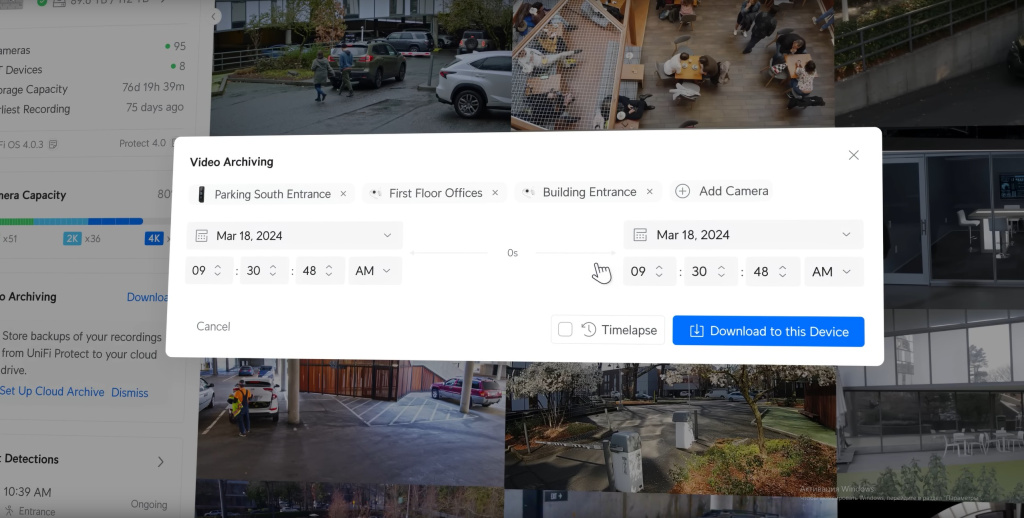1024x518 pixels.
Task: Click Set Up Cloud Archive link
Action: [52, 392]
